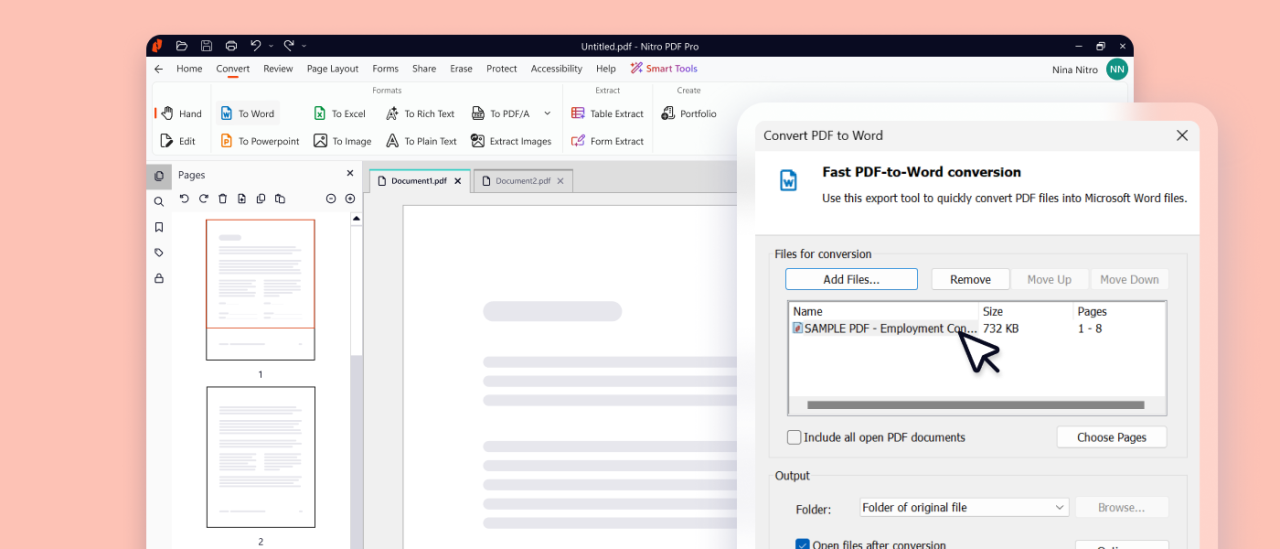
Task: Click the insert page icon in Pages panel
Action: point(241,199)
